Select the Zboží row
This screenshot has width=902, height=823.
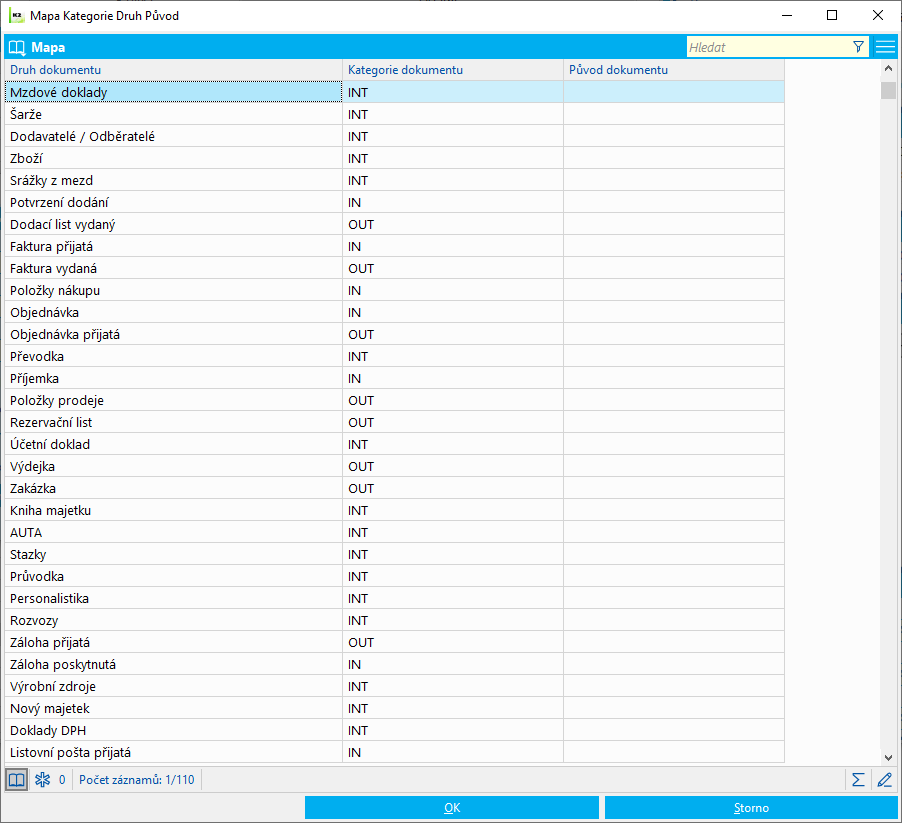click(395, 158)
